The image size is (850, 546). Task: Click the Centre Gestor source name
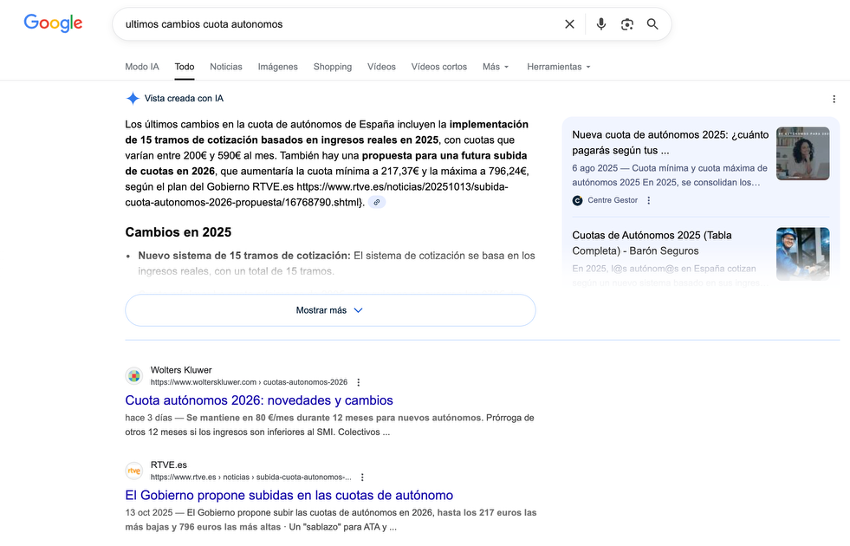click(613, 200)
